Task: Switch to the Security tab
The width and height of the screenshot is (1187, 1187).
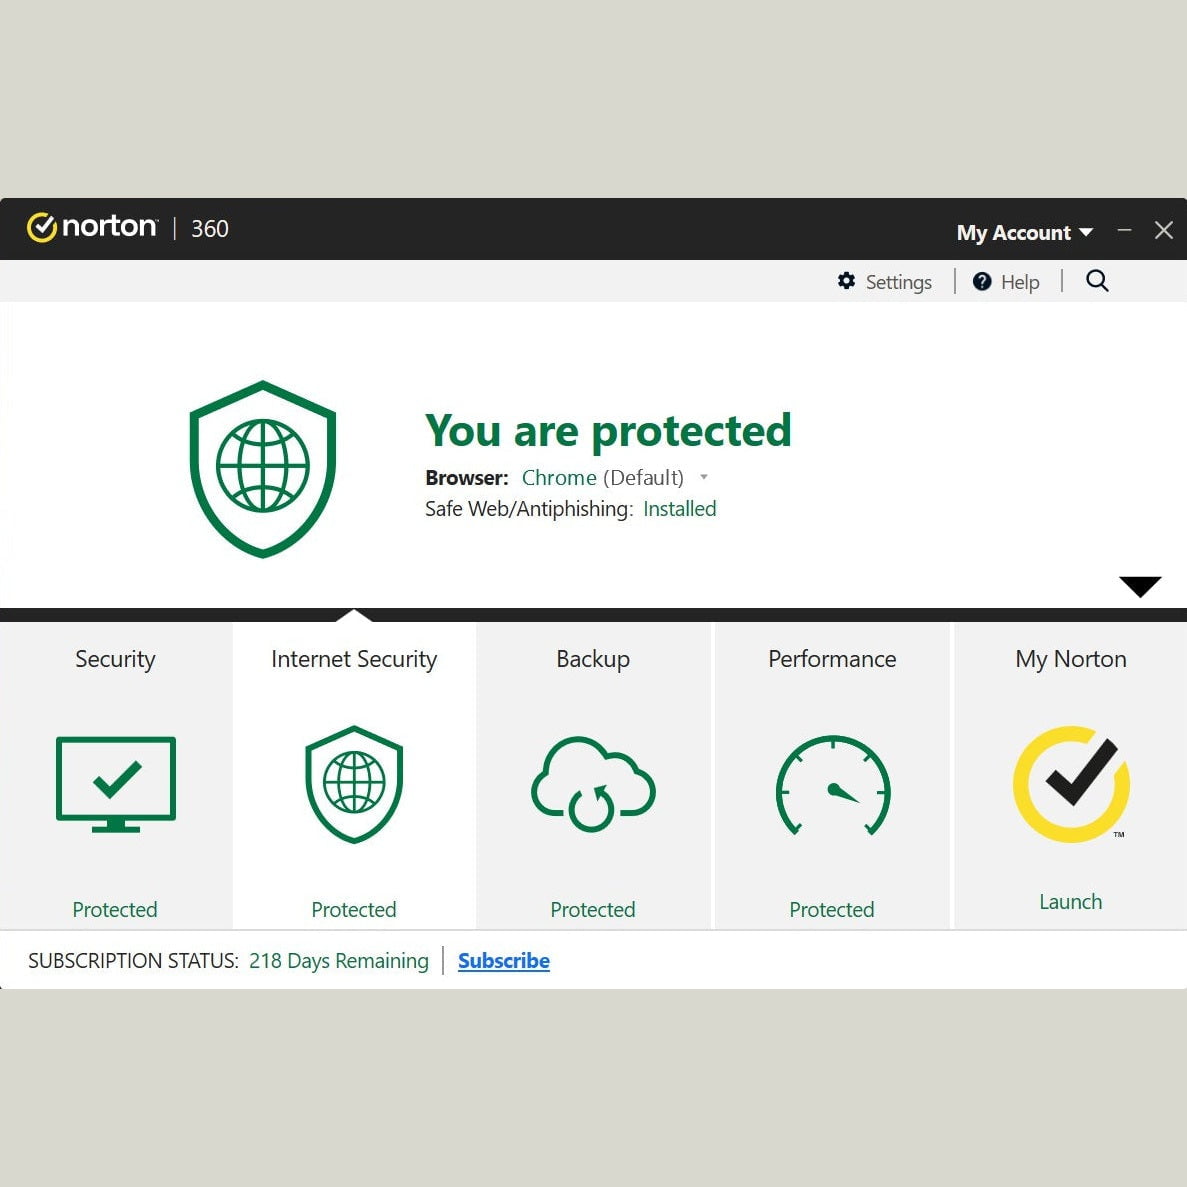Action: pos(115,659)
